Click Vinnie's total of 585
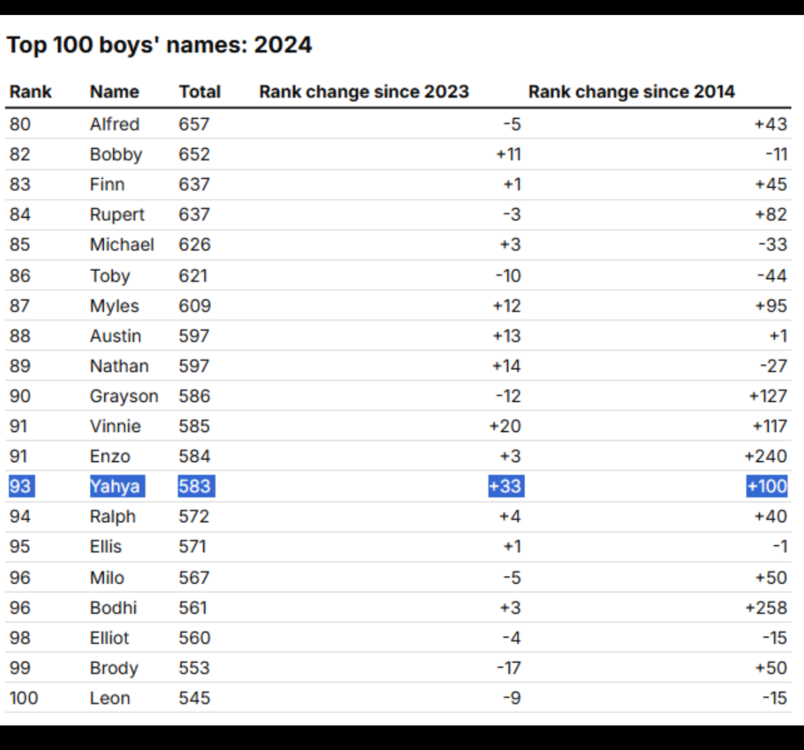 click(x=194, y=426)
